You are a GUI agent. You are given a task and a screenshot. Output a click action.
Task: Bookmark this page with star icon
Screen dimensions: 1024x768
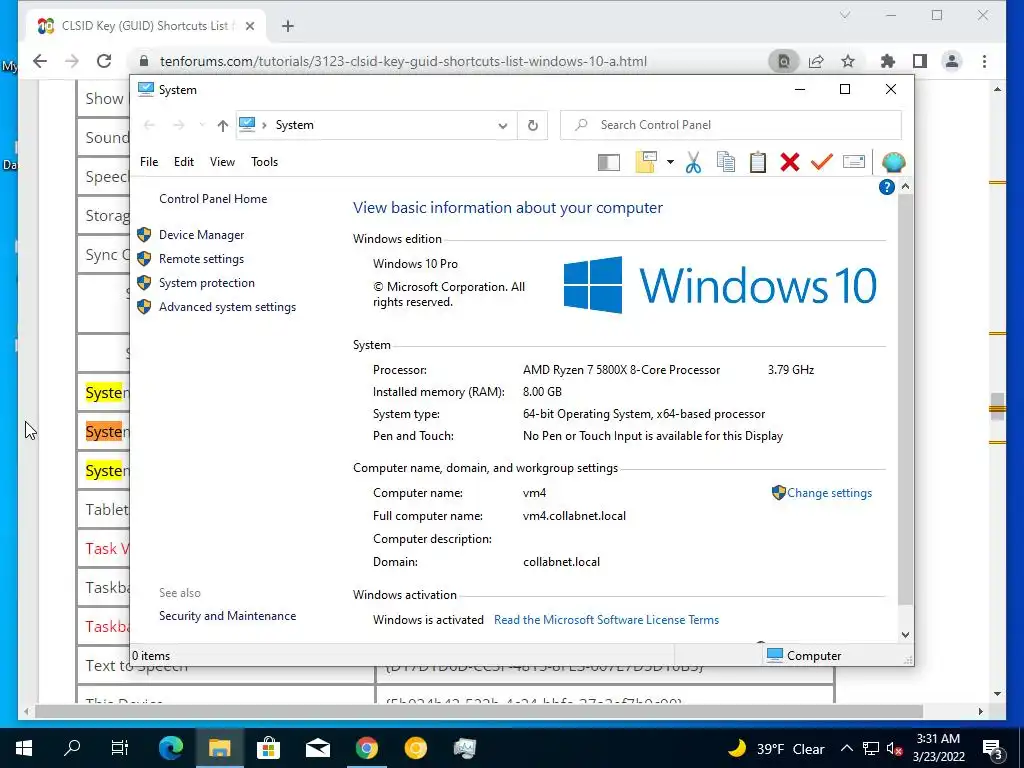point(848,61)
